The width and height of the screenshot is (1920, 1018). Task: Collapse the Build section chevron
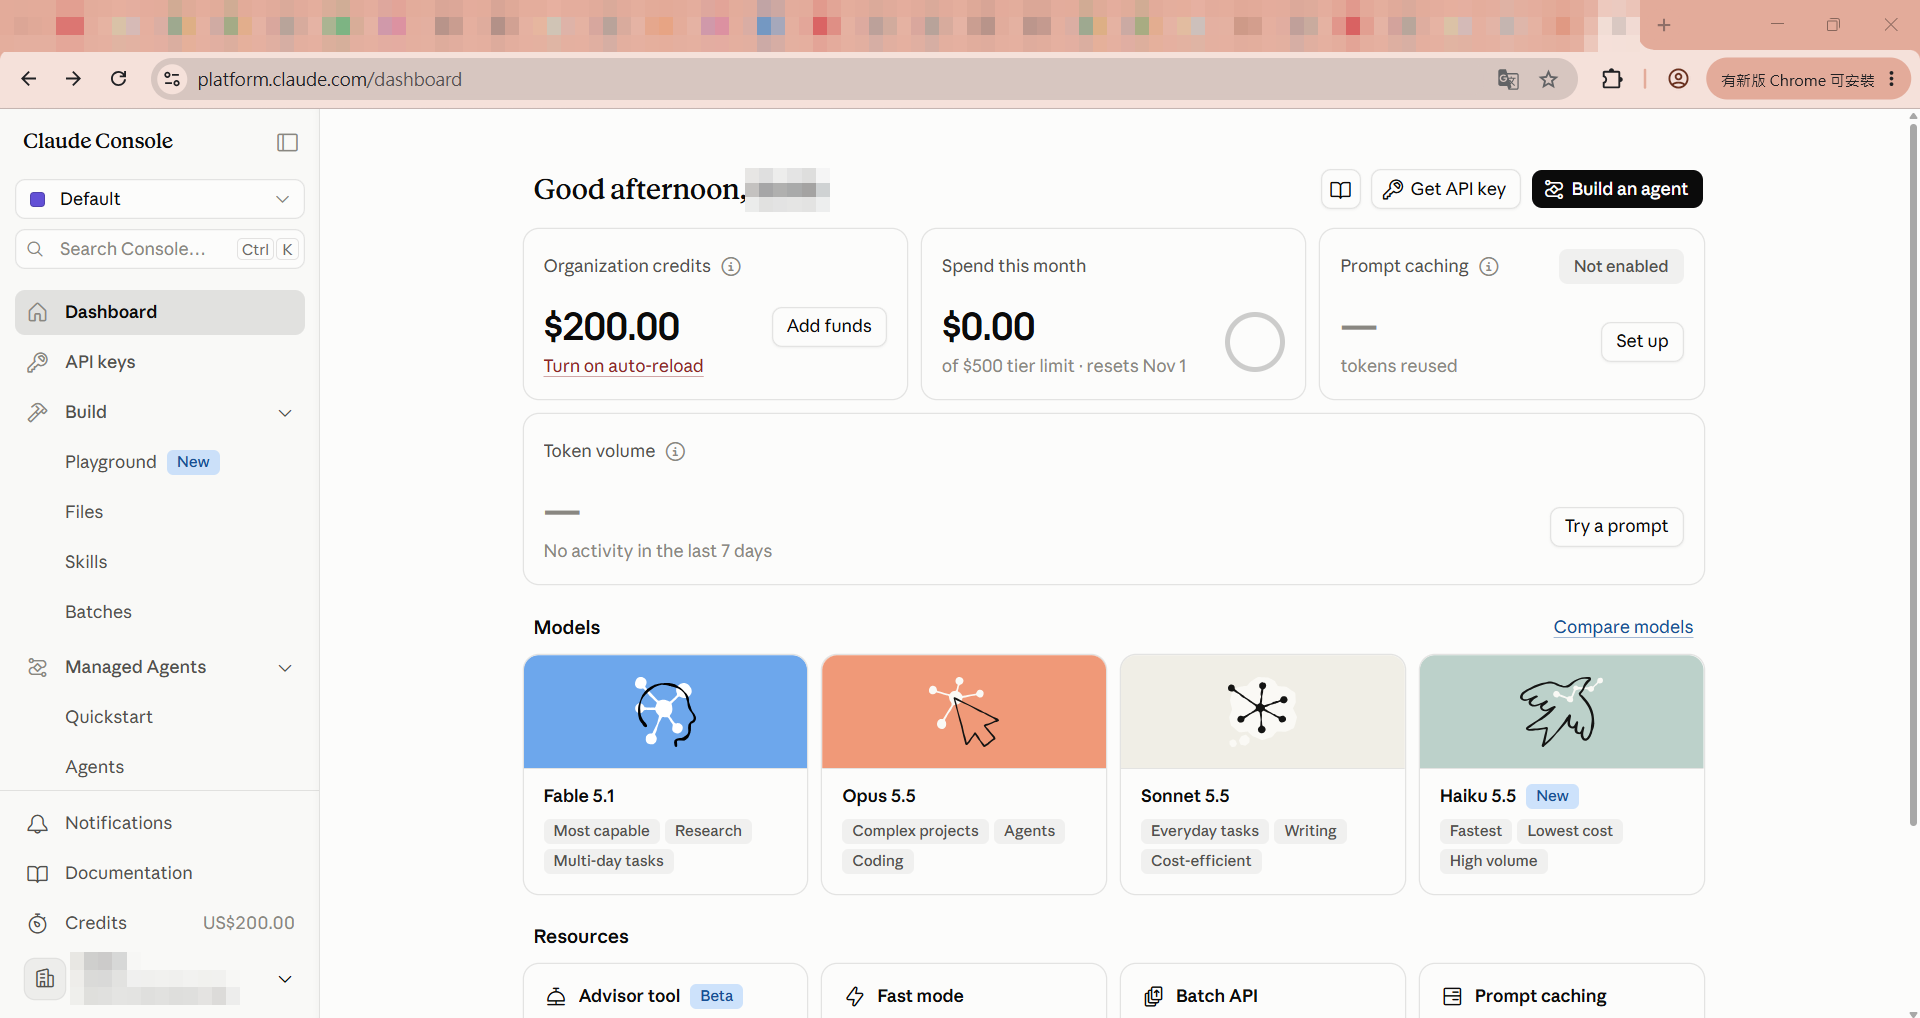pyautogui.click(x=285, y=413)
